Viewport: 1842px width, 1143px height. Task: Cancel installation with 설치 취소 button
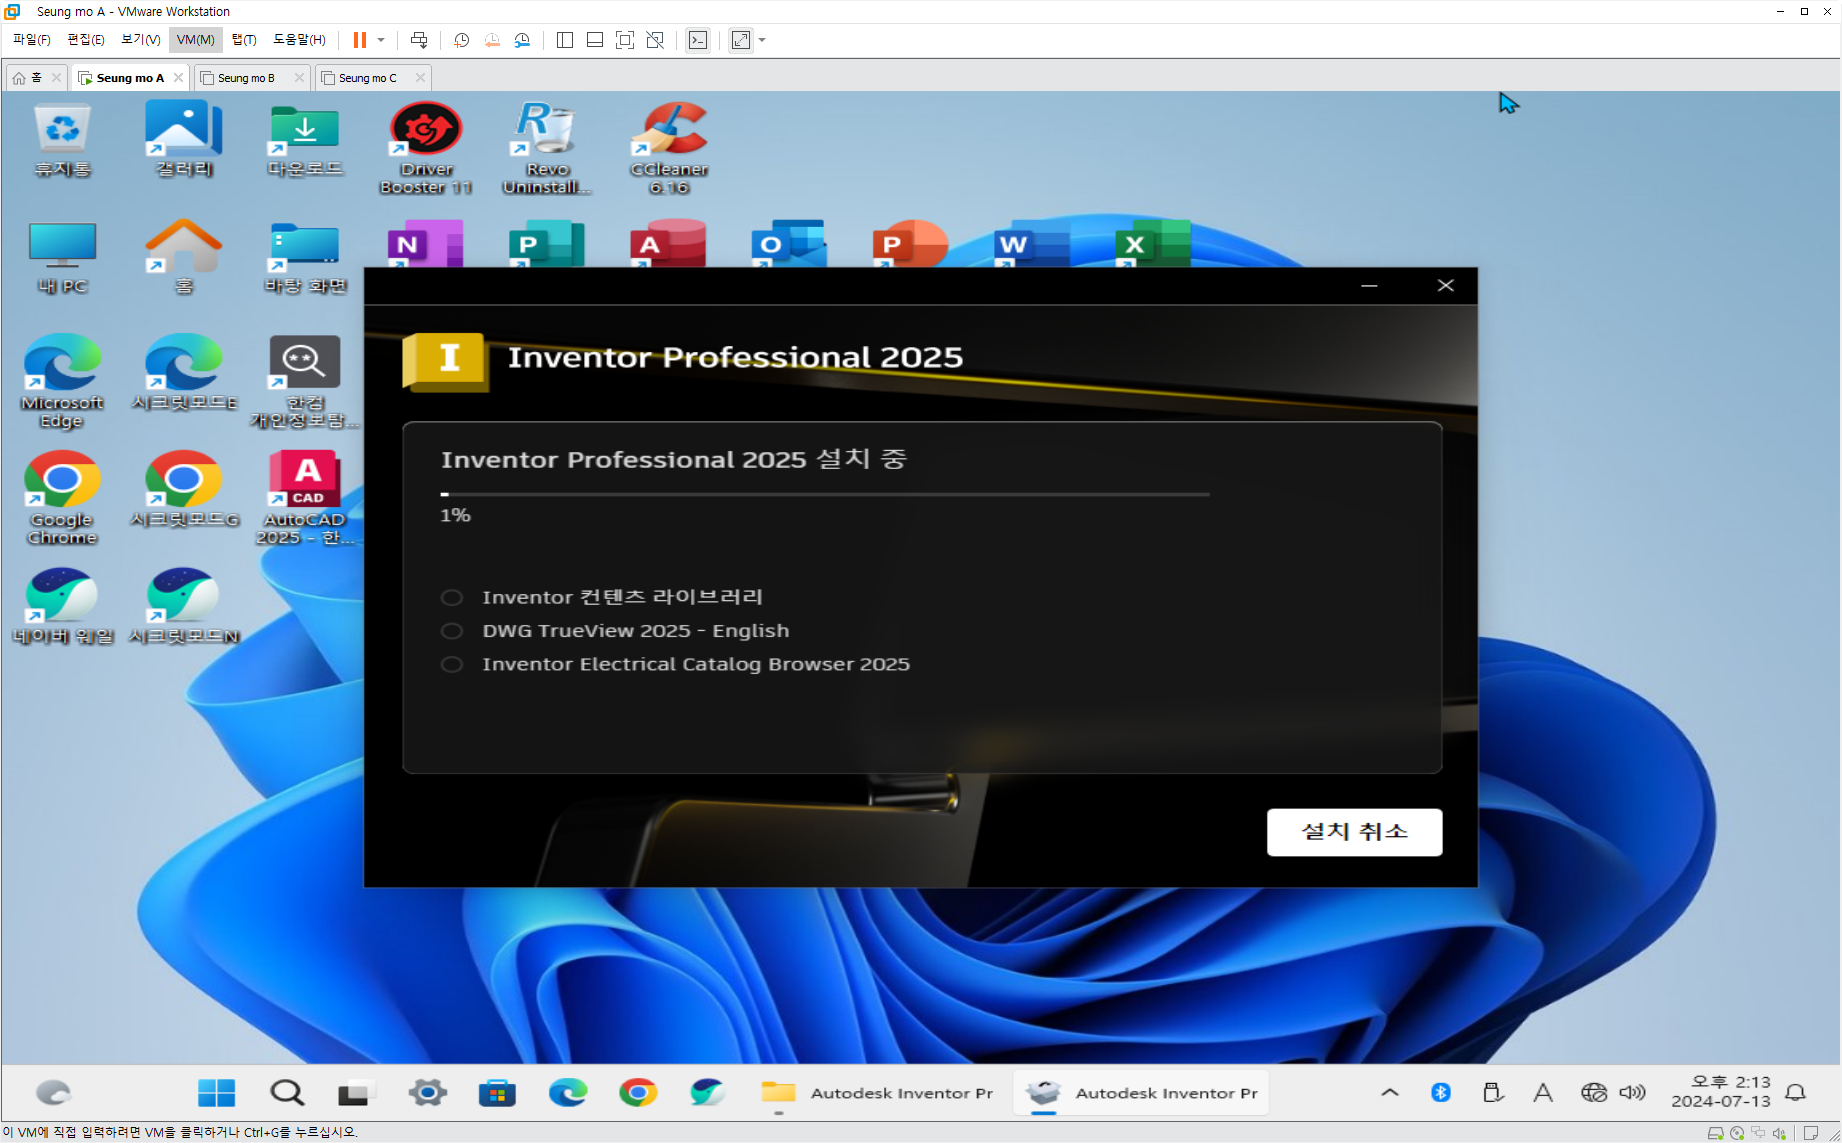[x=1354, y=832]
